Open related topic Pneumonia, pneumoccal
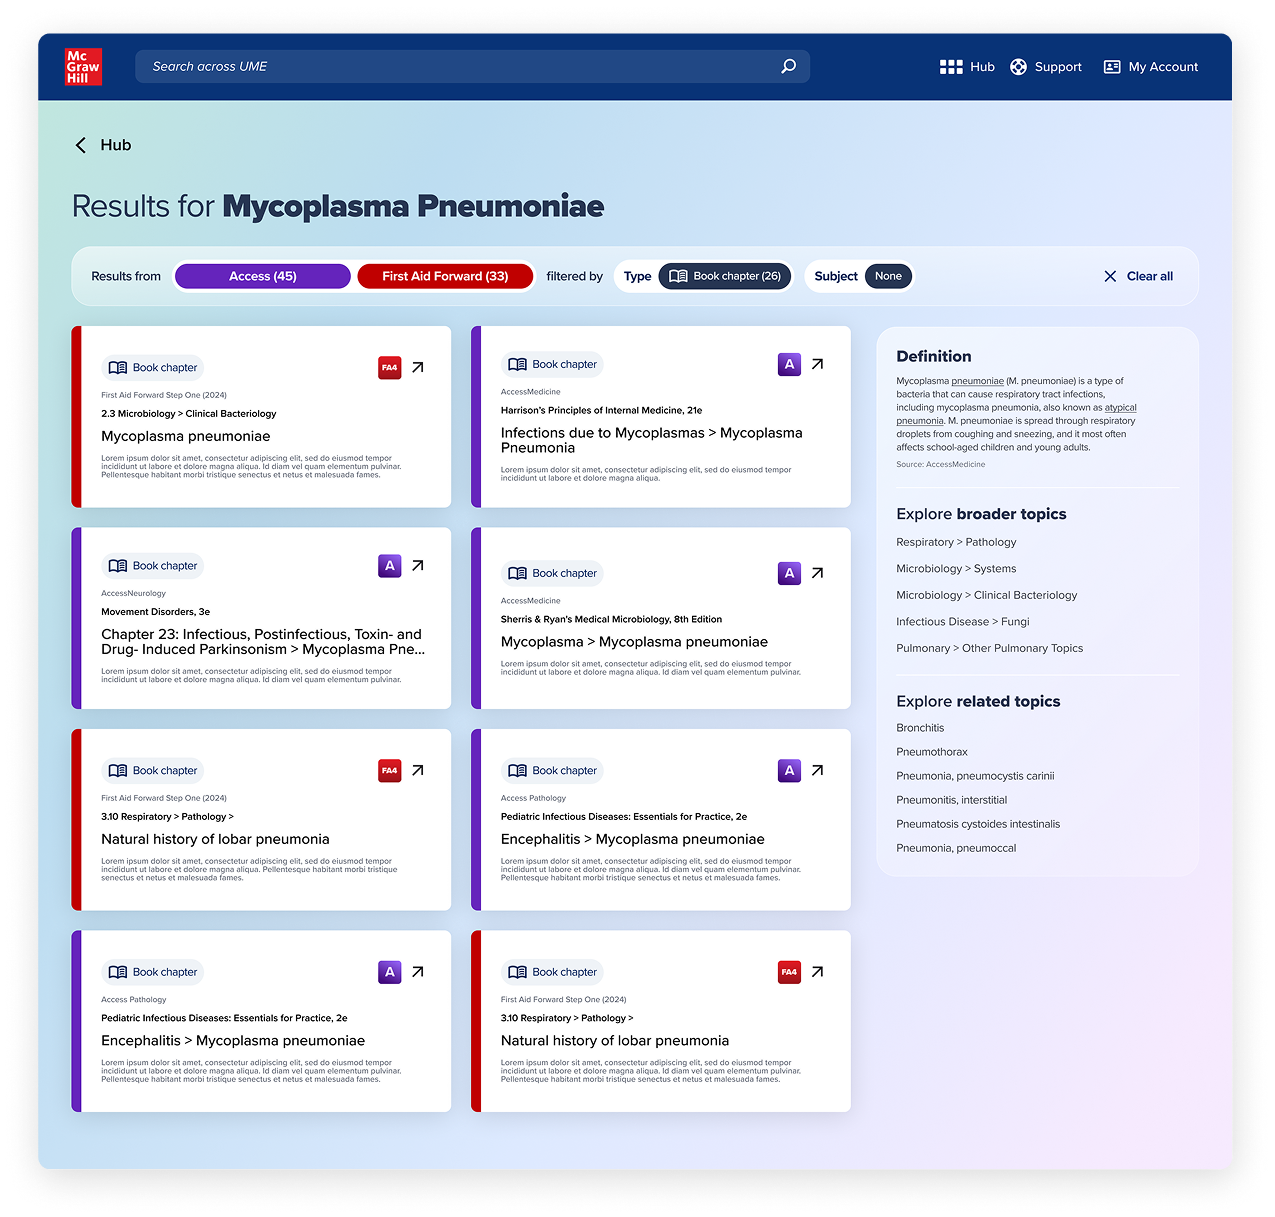 point(956,848)
